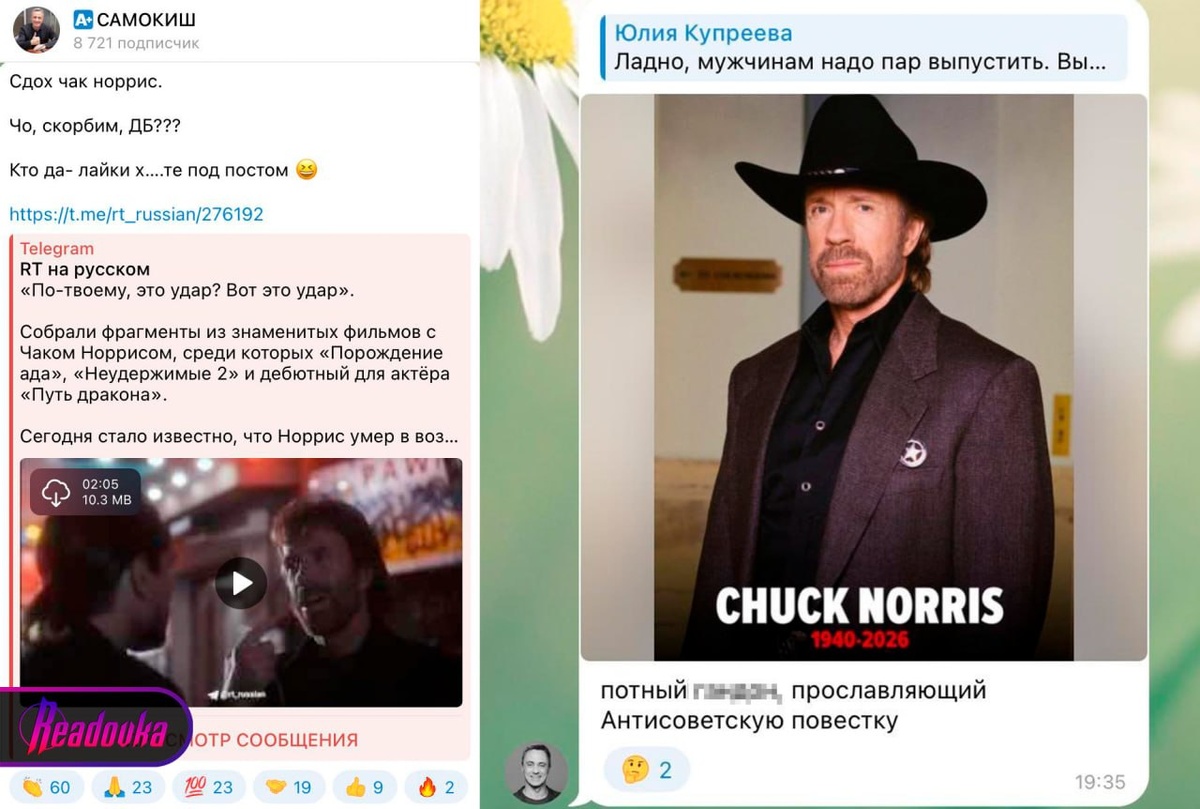1200x809 pixels.
Task: Add the clapping hands reaction (60)
Action: point(46,787)
